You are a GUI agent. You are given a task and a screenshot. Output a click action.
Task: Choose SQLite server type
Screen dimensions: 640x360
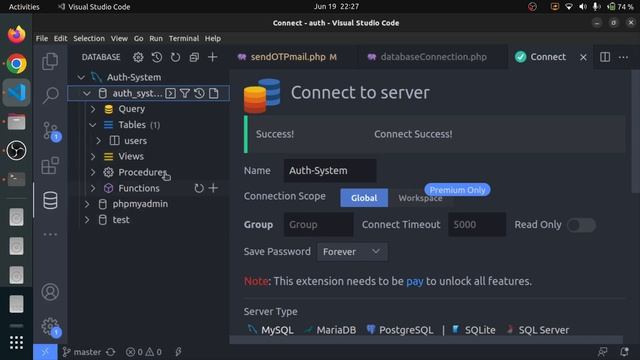[473, 330]
